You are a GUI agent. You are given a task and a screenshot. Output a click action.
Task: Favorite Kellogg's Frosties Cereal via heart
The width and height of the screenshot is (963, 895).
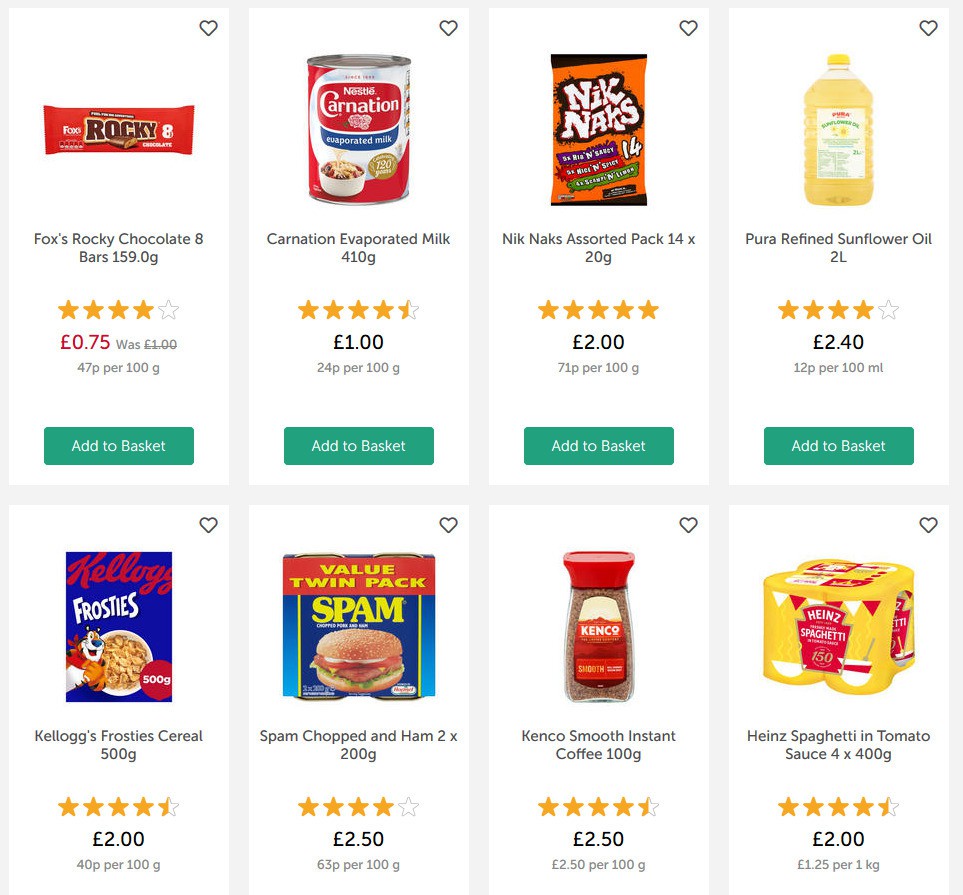[x=208, y=525]
